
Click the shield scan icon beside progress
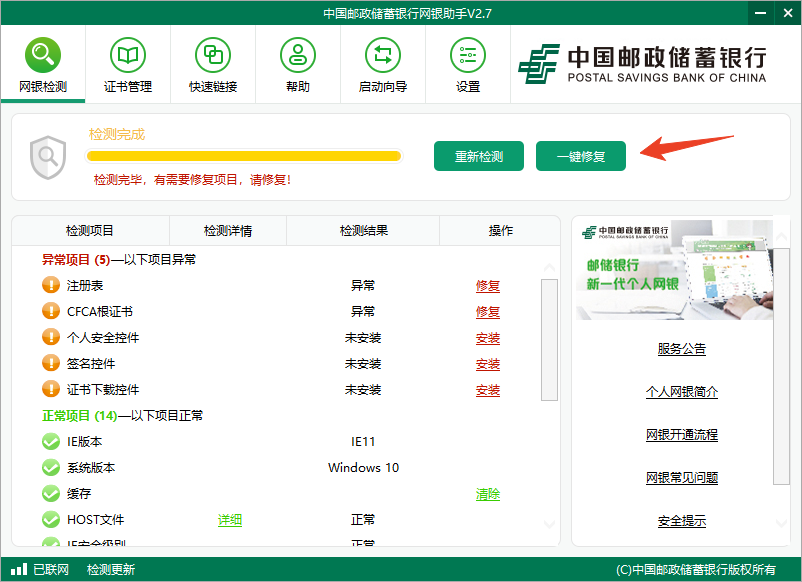[48, 157]
